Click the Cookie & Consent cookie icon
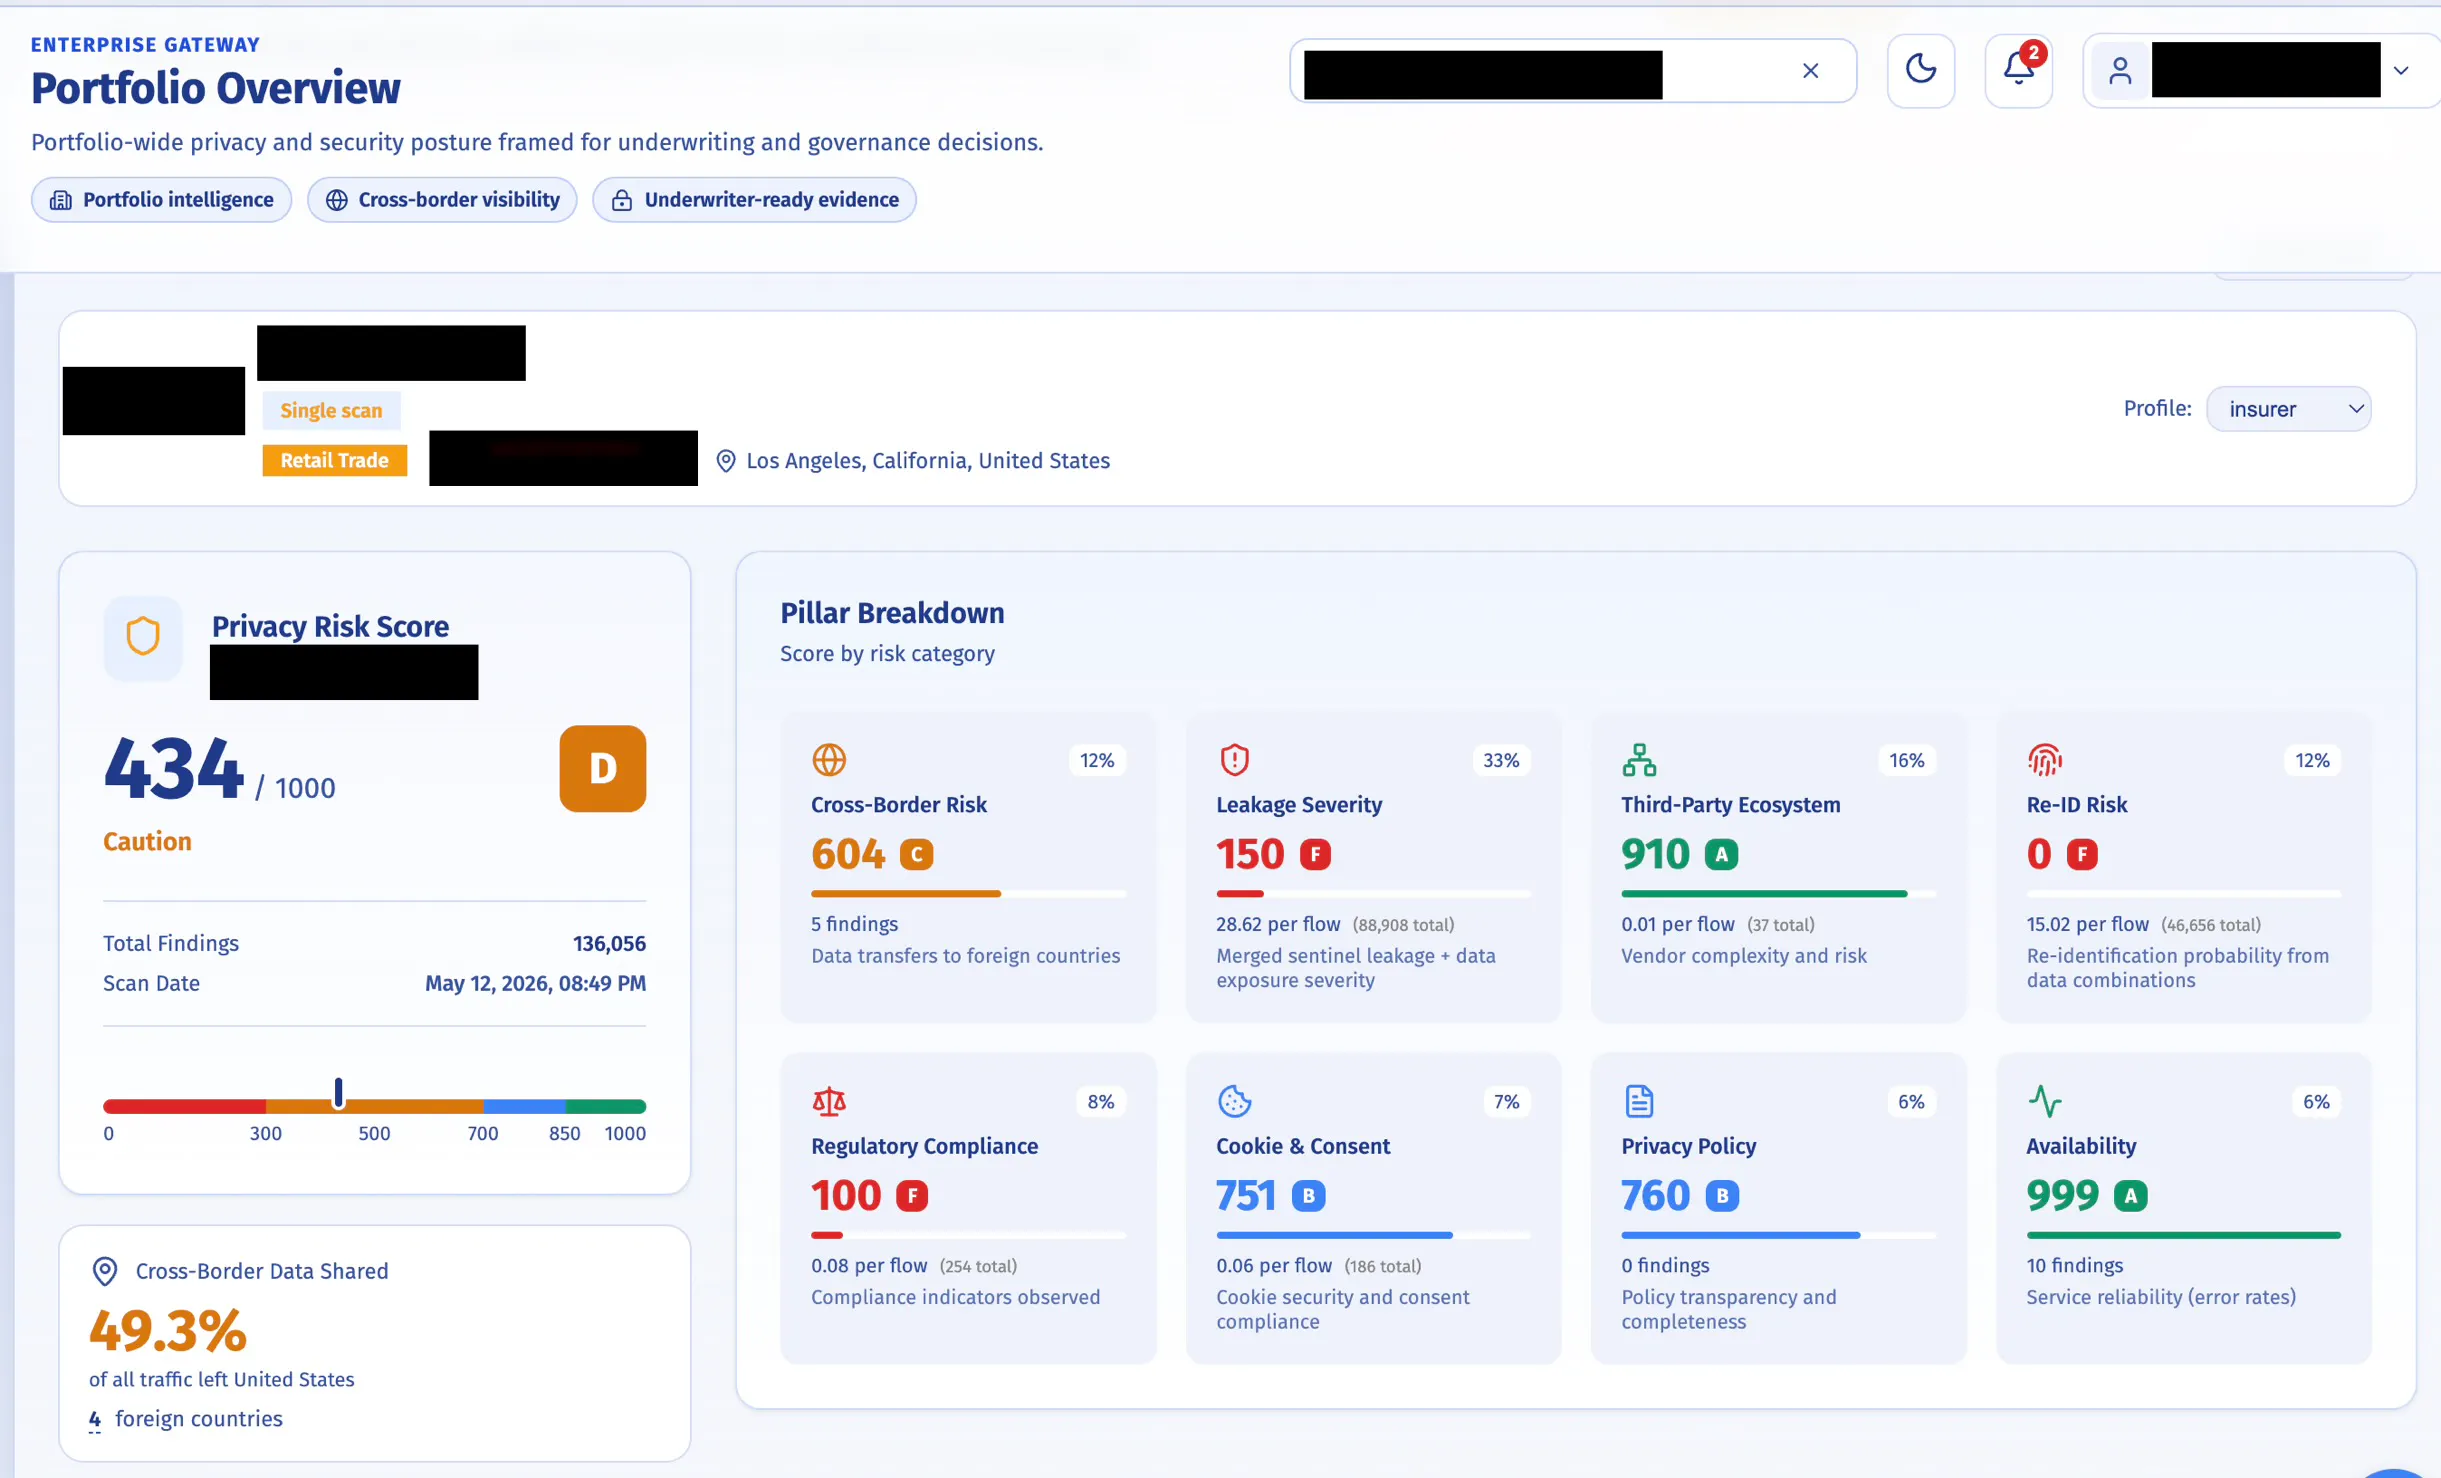The width and height of the screenshot is (2441, 1478). [x=1235, y=1101]
